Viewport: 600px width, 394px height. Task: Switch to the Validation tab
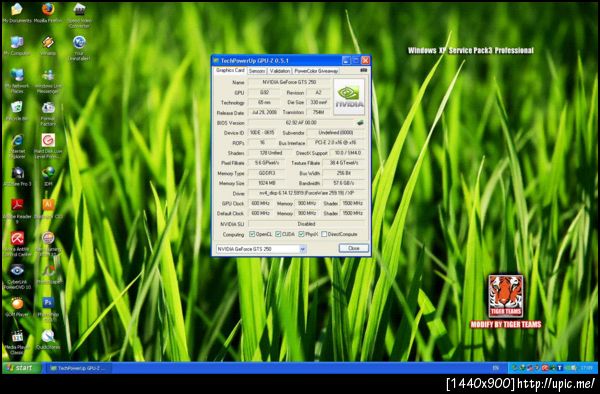(280, 71)
